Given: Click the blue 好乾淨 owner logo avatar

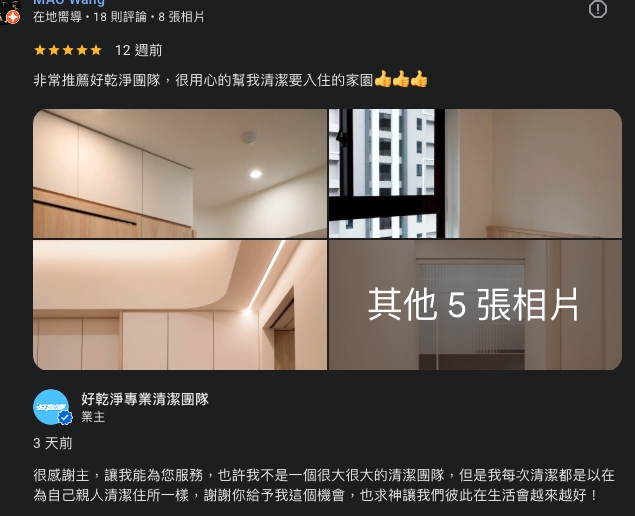Looking at the screenshot, I should (x=51, y=407).
